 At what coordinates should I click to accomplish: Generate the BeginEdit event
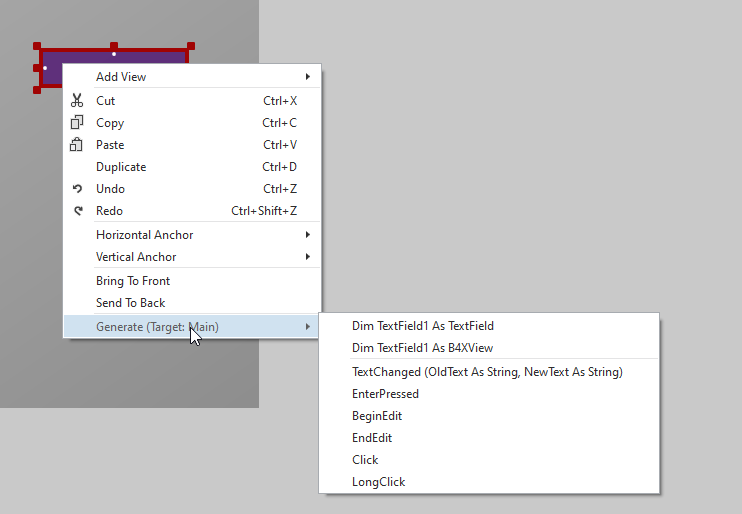[377, 416]
